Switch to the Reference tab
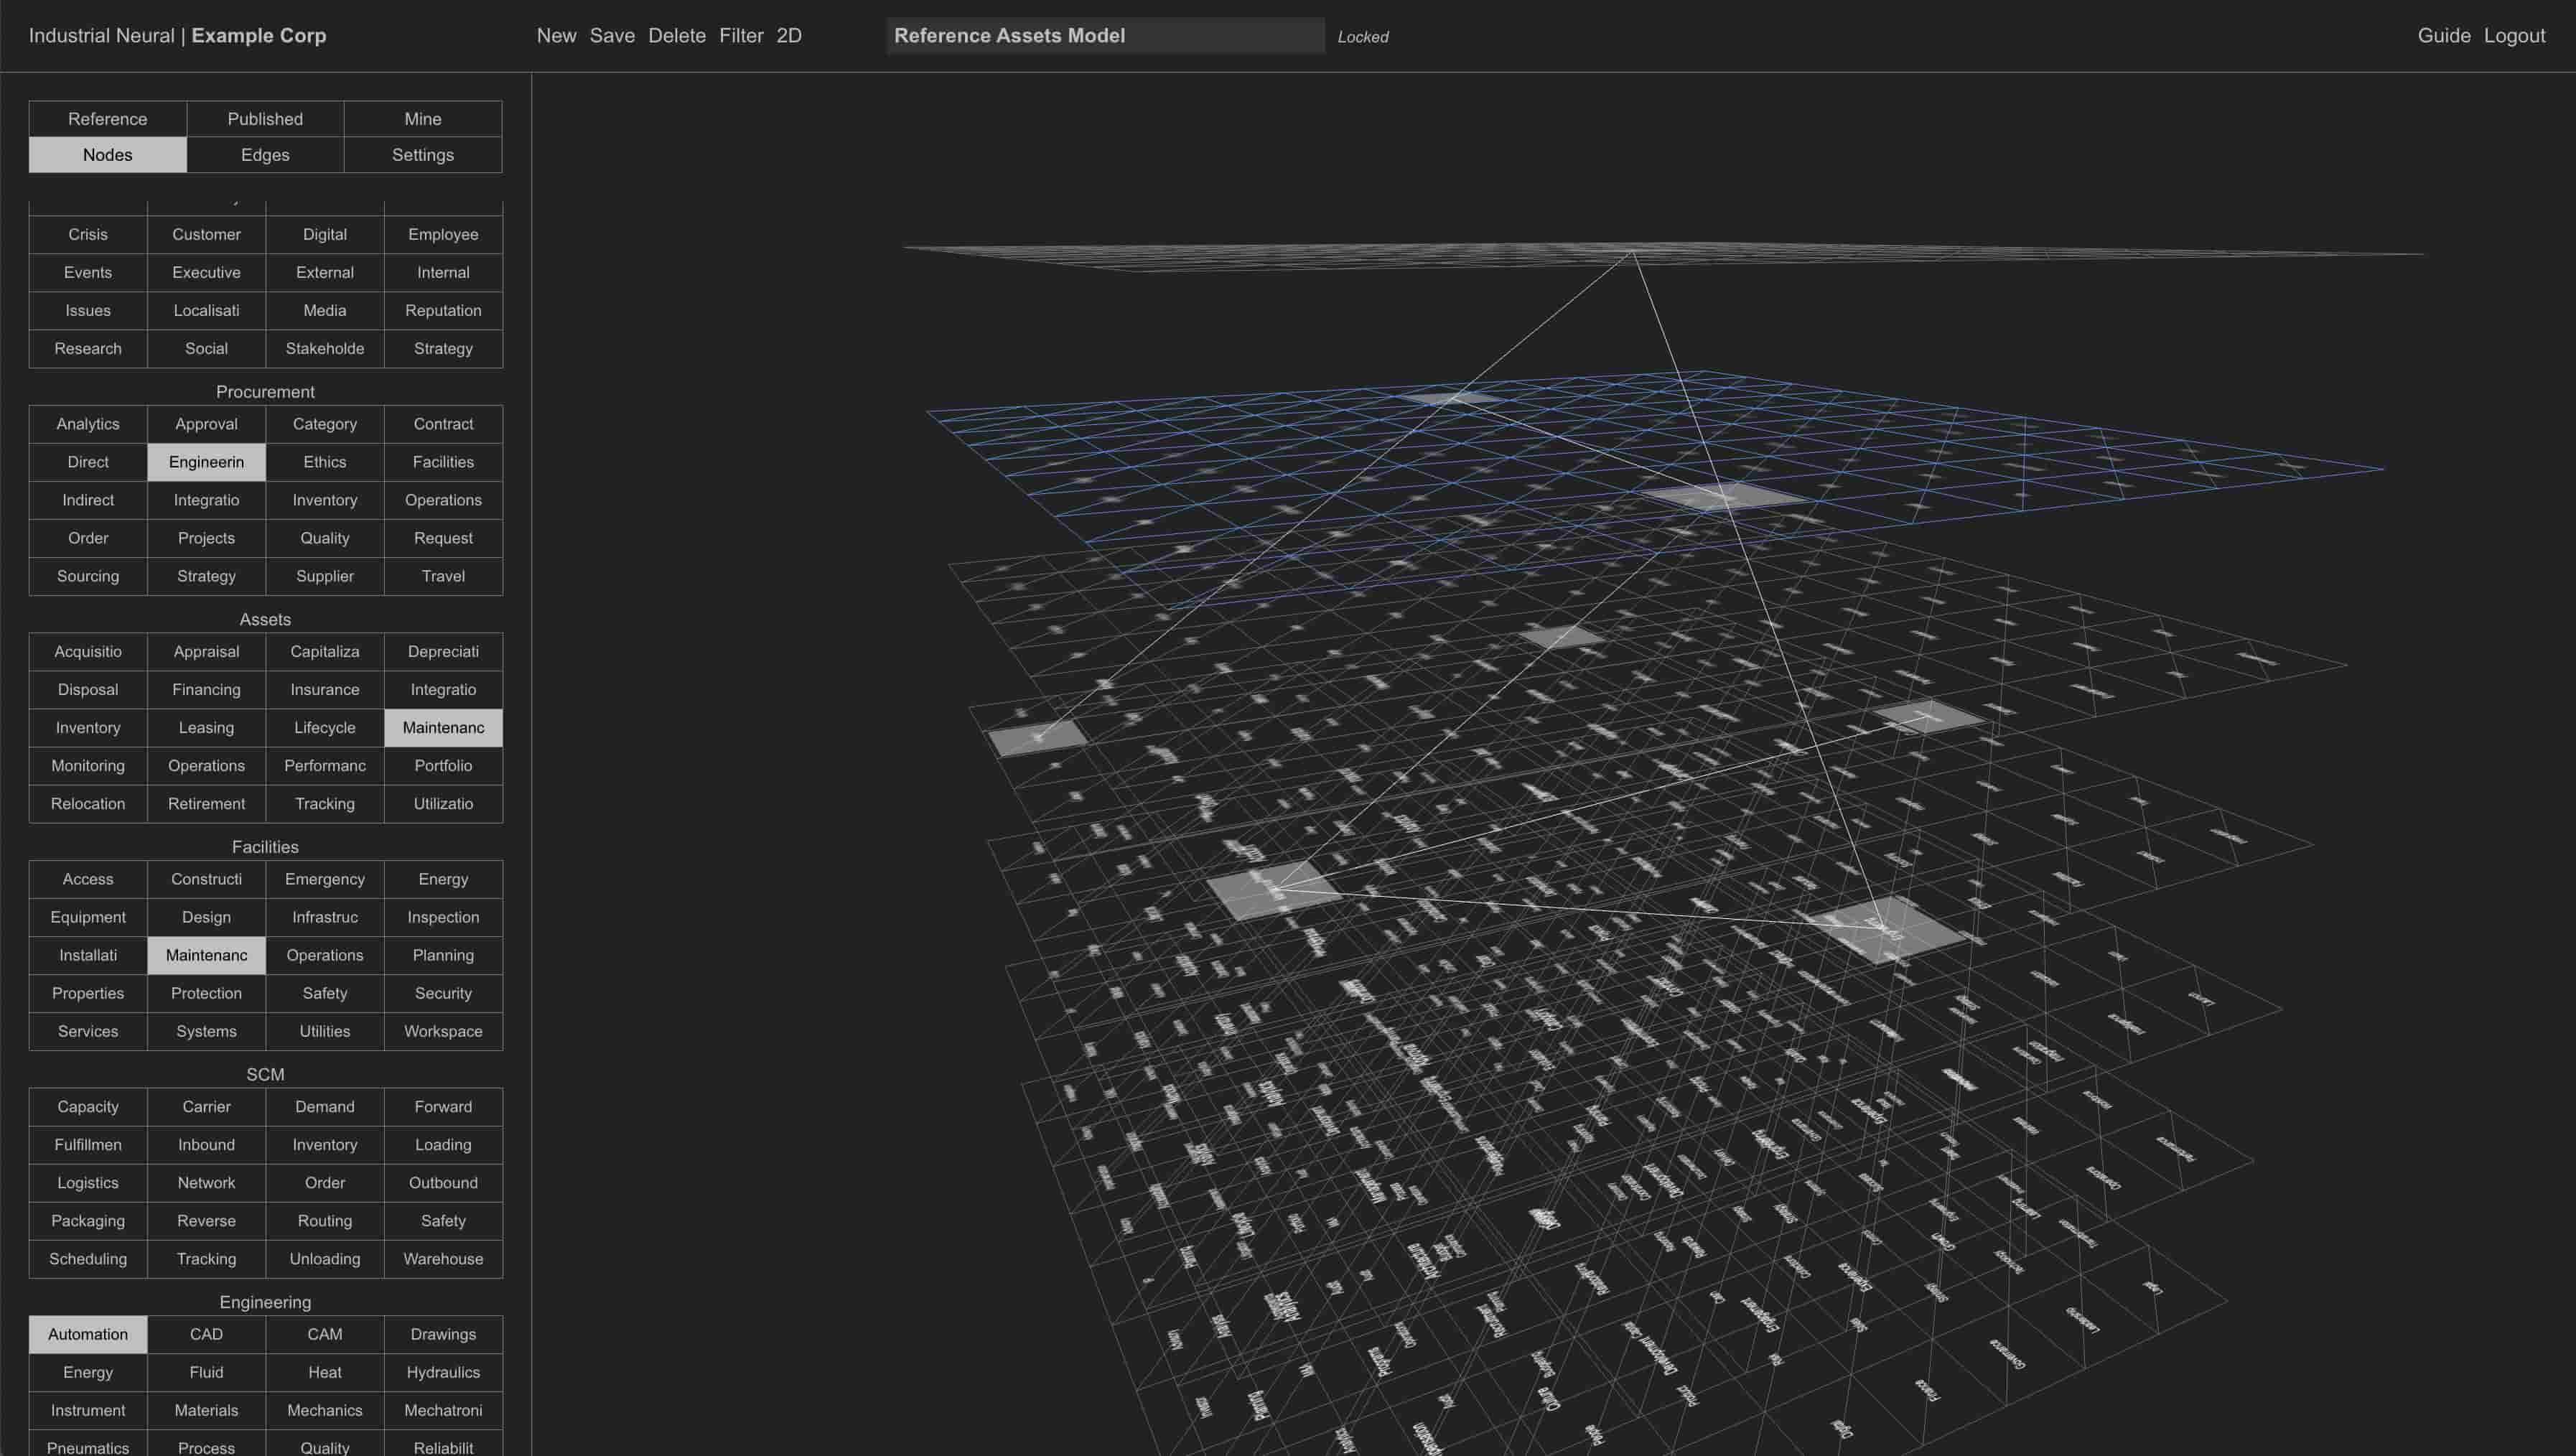The image size is (2576, 1456). pyautogui.click(x=108, y=119)
